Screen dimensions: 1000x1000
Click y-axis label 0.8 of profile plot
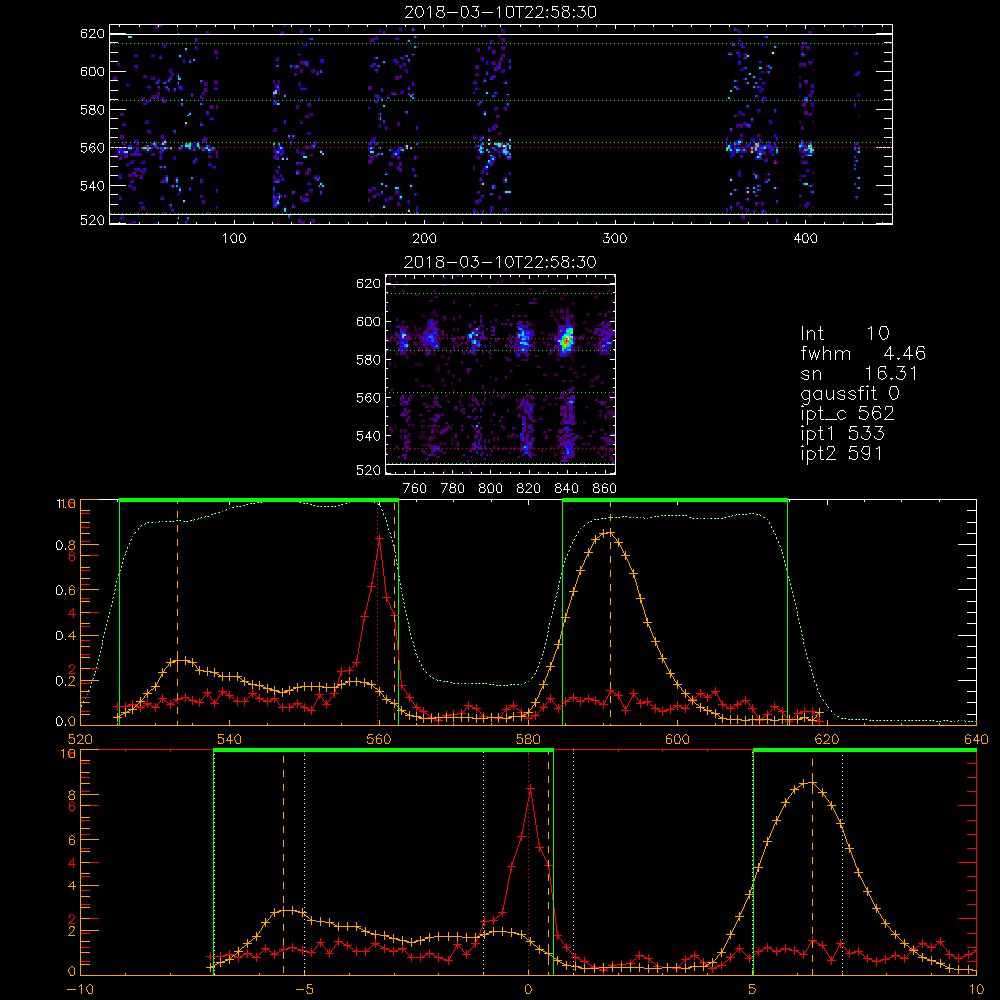coord(65,545)
